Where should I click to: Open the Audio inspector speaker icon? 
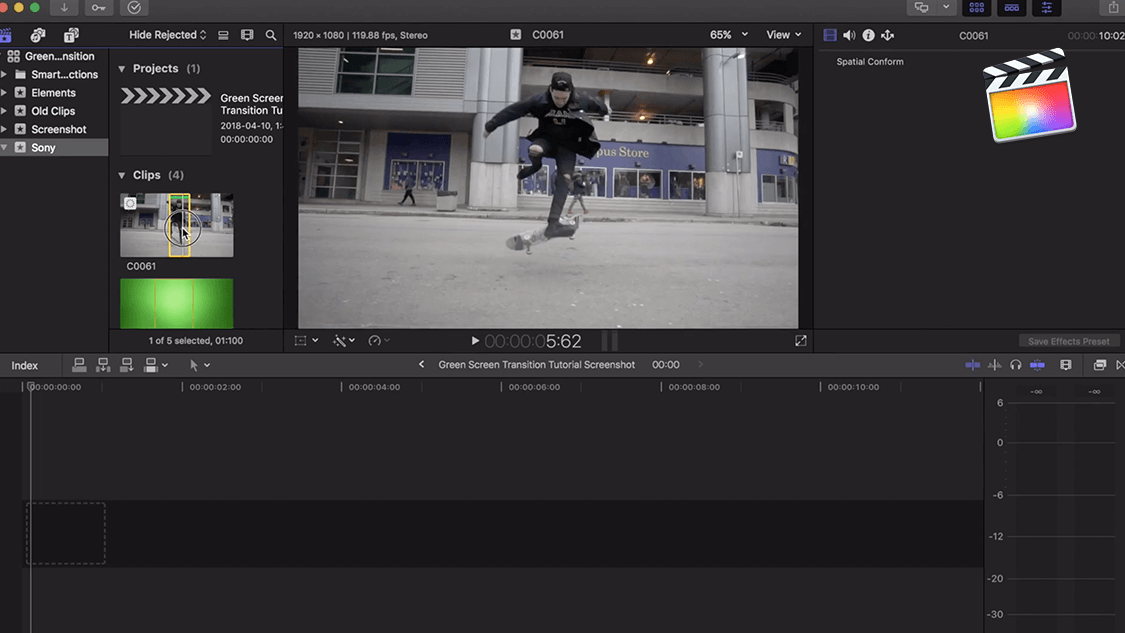849,35
